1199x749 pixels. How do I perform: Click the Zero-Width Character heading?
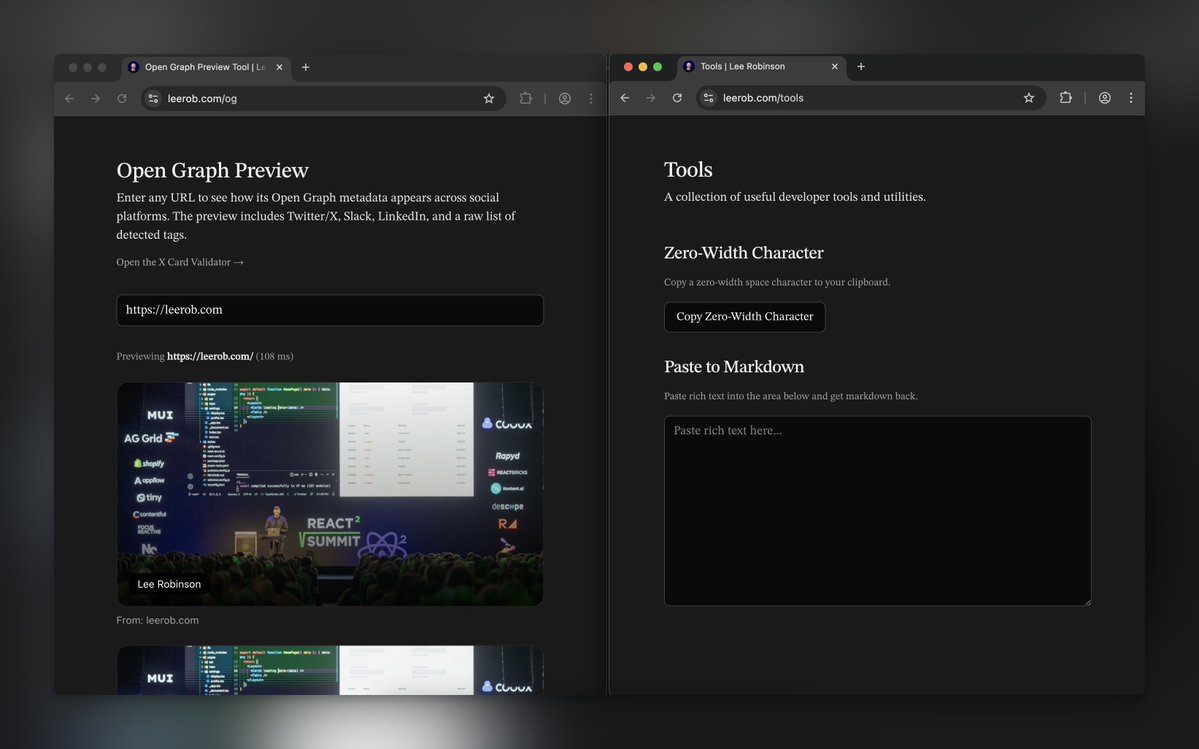pos(743,253)
